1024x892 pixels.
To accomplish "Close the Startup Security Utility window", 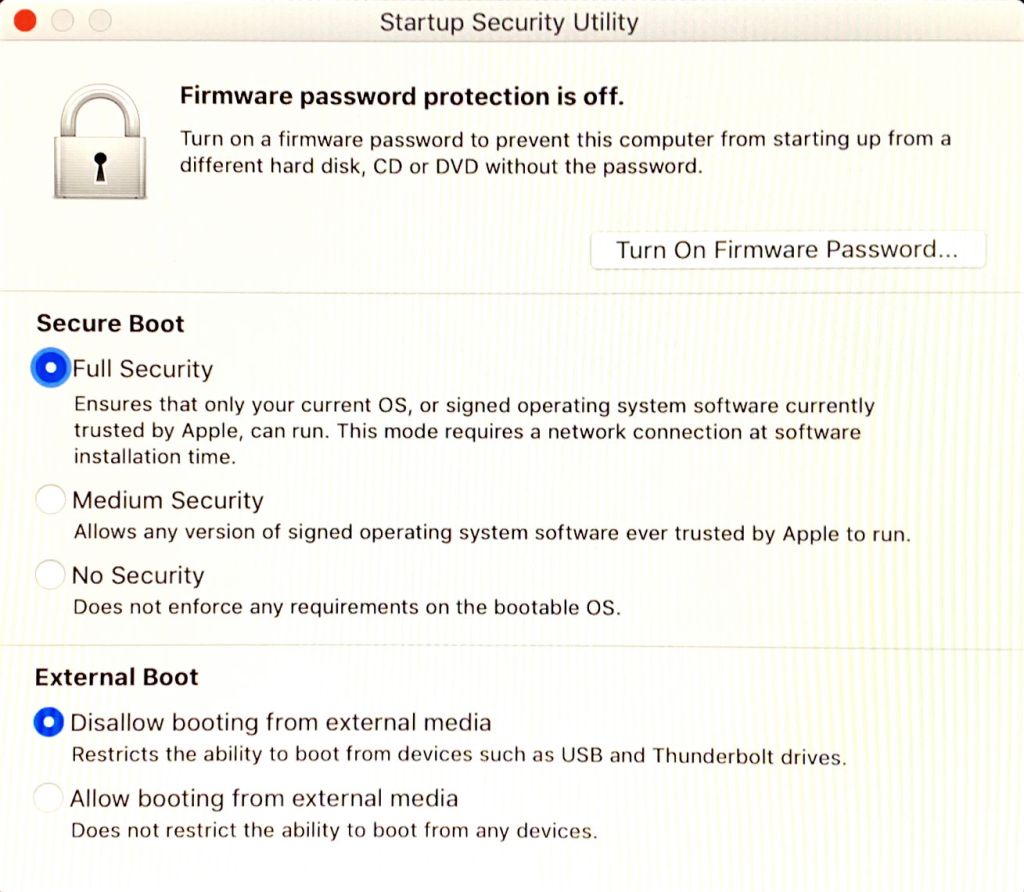I will [25, 20].
